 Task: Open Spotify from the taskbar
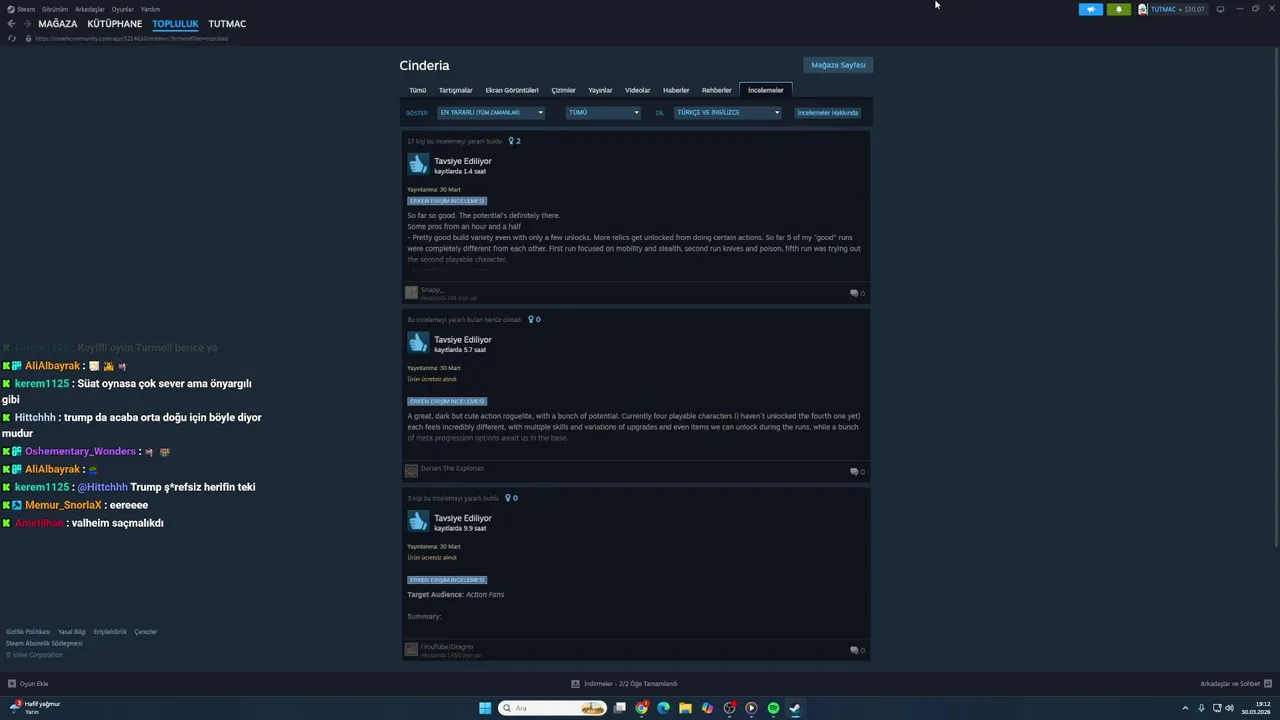773,708
